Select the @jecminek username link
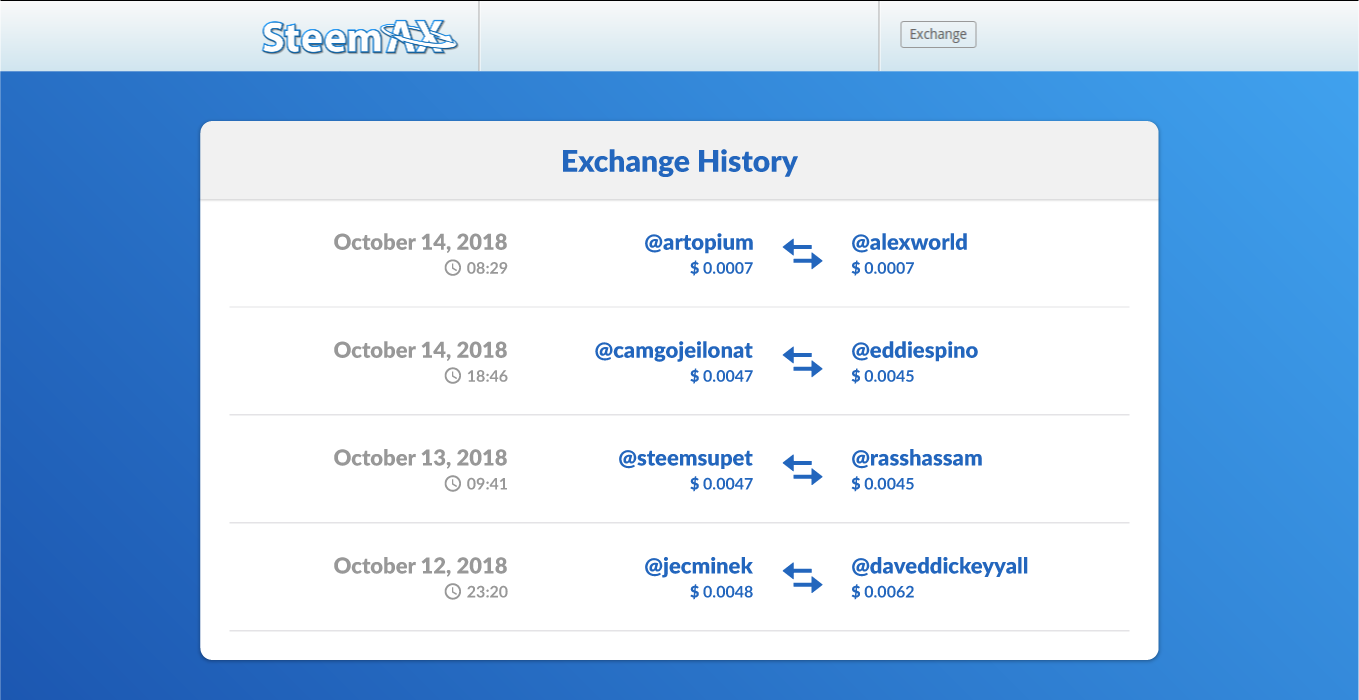1359x700 pixels. click(x=698, y=567)
